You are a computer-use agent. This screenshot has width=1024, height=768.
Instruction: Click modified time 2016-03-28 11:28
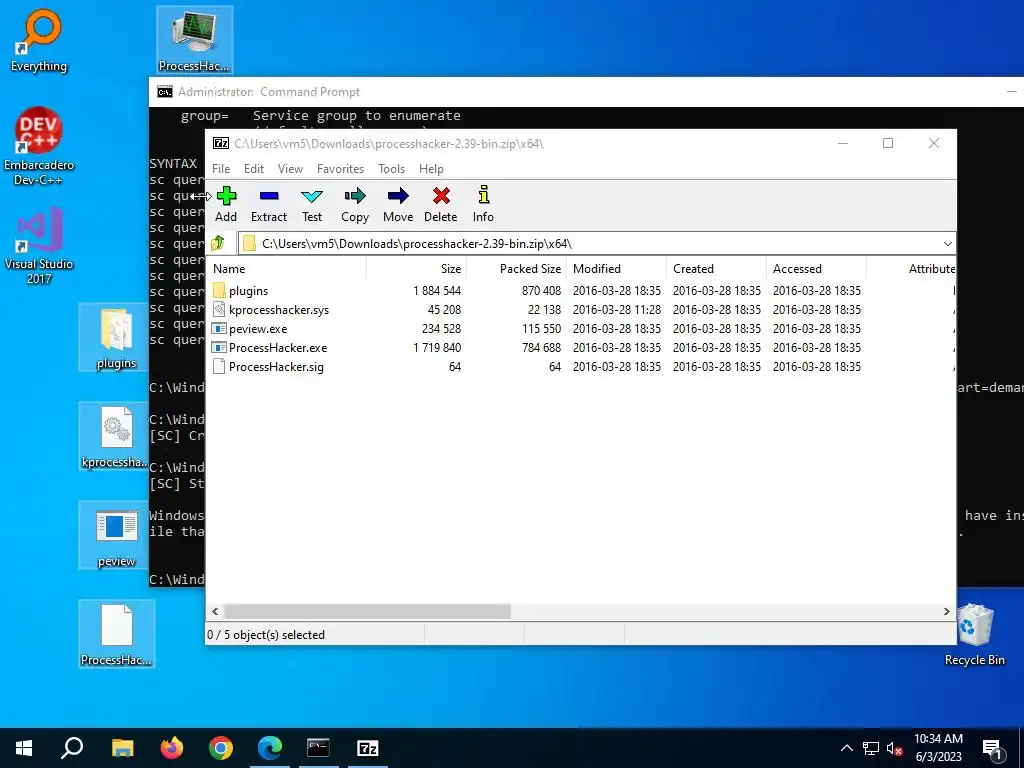click(x=616, y=310)
